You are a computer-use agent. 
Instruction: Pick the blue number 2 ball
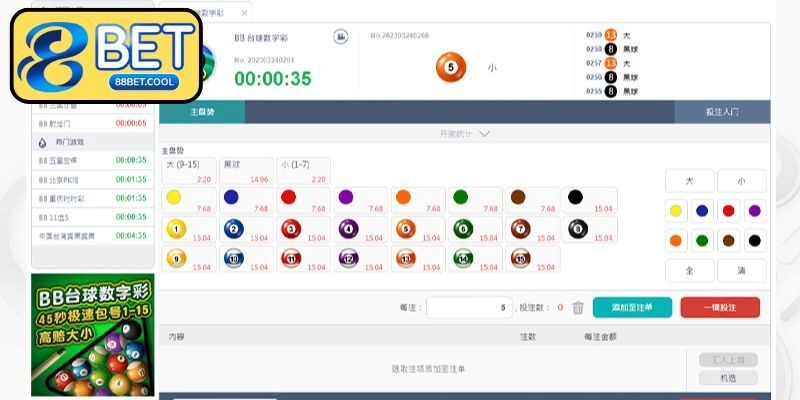click(234, 229)
